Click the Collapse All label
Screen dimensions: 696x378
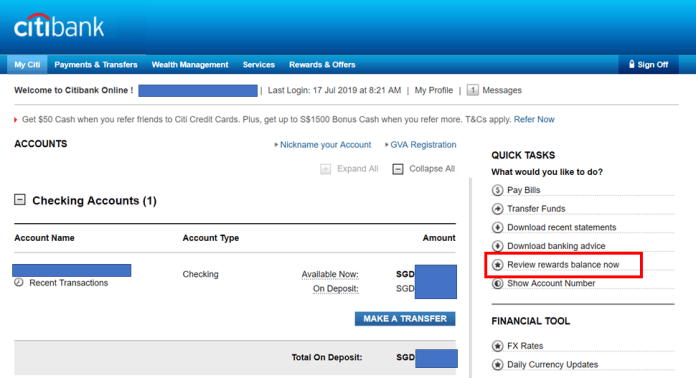coord(432,169)
